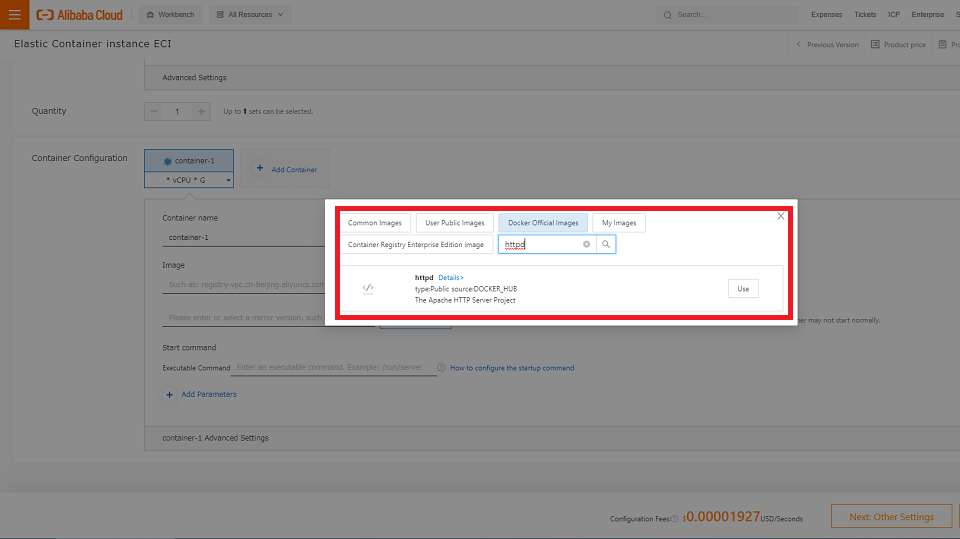The height and width of the screenshot is (539, 960).
Task: Increase quantity with plus button
Action: coord(201,111)
